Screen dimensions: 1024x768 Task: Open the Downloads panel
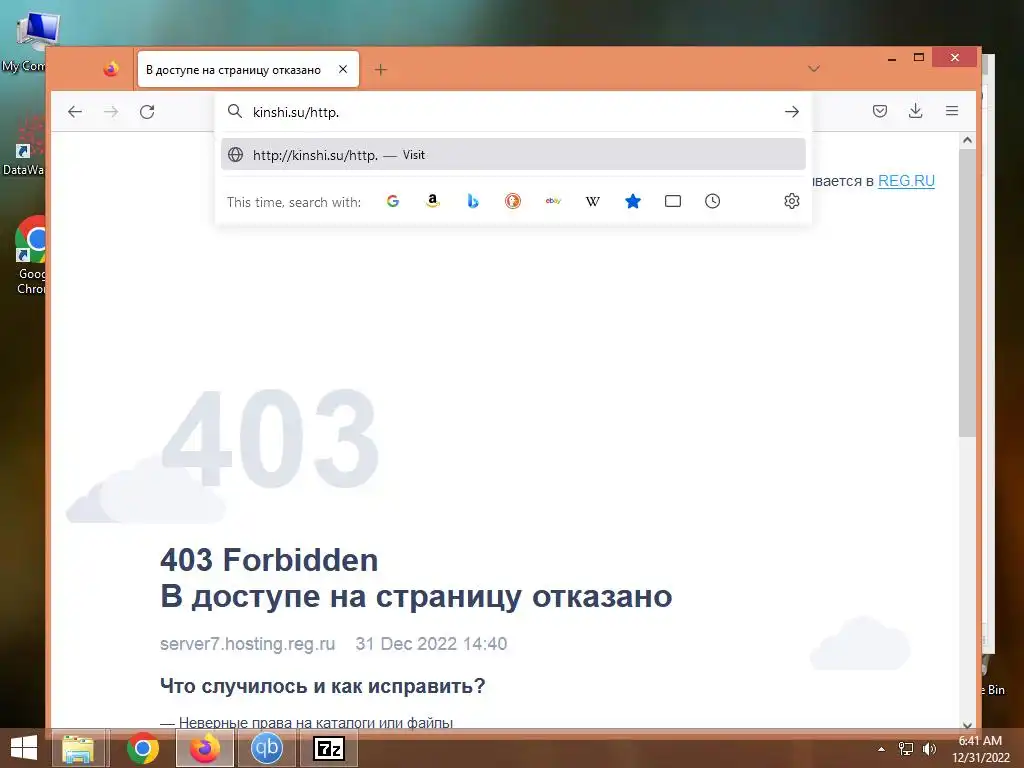pos(916,111)
